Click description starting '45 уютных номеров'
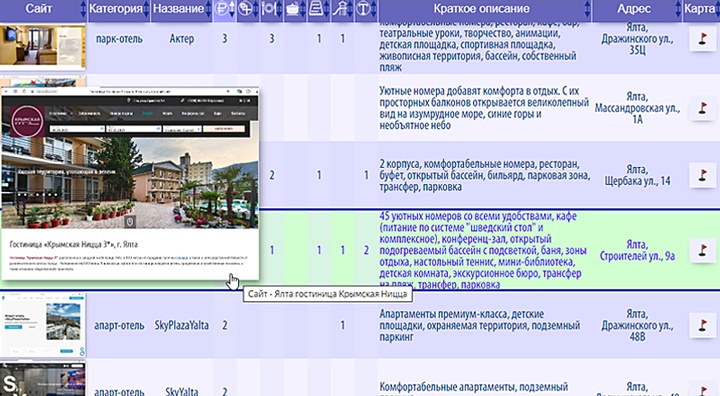The height and width of the screenshot is (396, 720). 483,250
